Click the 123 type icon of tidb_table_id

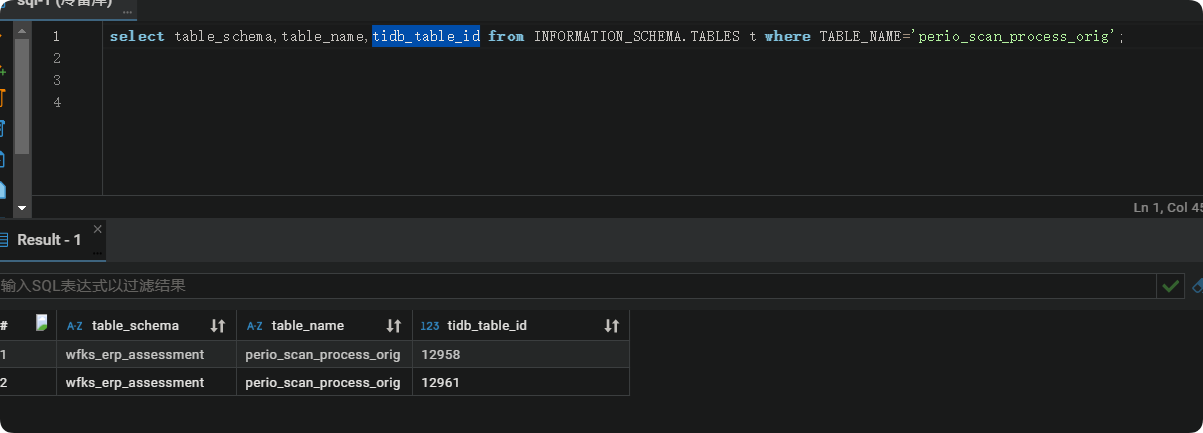430,326
